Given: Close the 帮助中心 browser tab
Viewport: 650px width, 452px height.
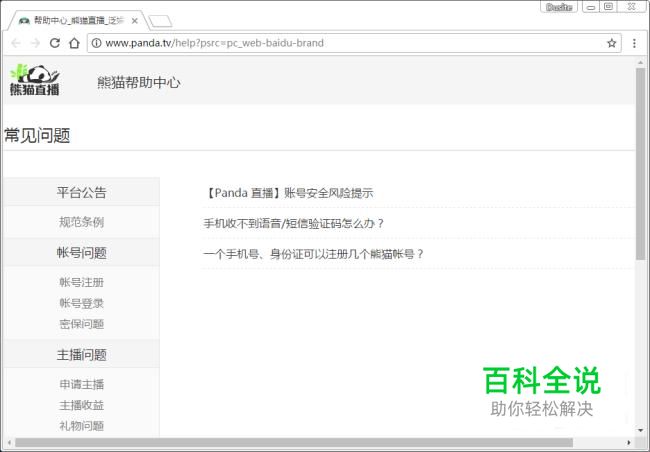Looking at the screenshot, I should coord(134,21).
